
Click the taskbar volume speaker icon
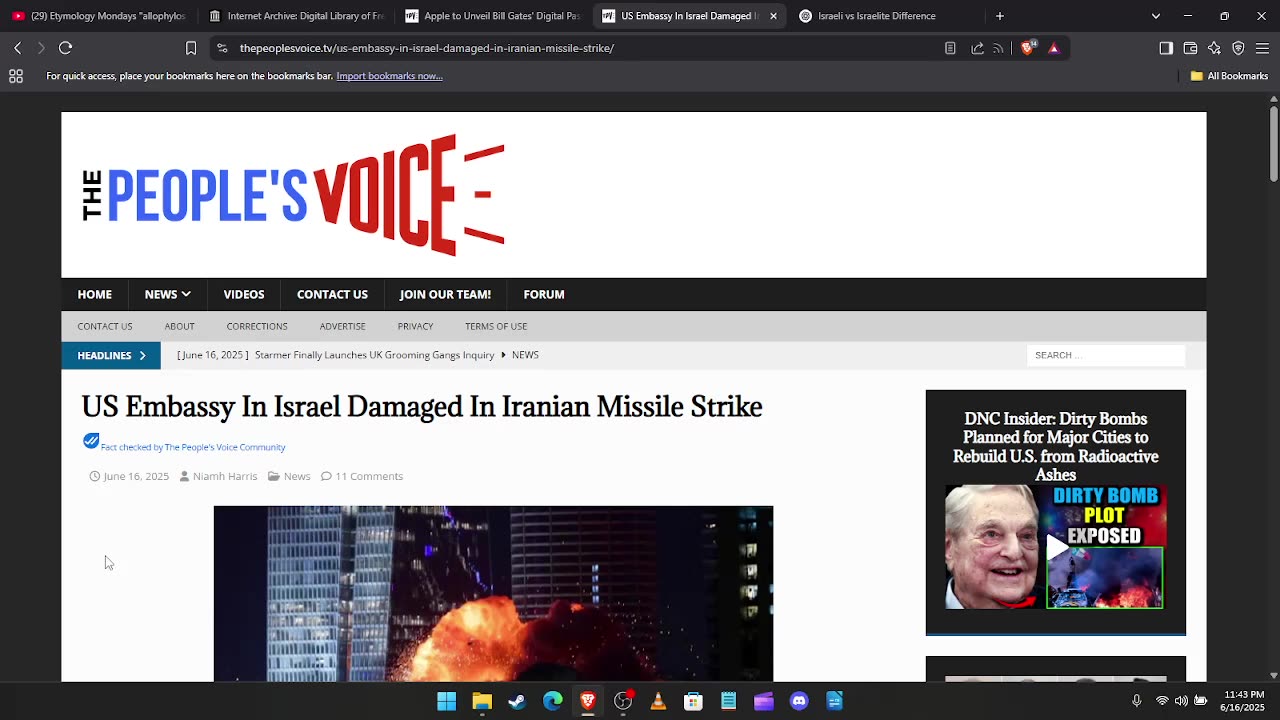(1181, 701)
